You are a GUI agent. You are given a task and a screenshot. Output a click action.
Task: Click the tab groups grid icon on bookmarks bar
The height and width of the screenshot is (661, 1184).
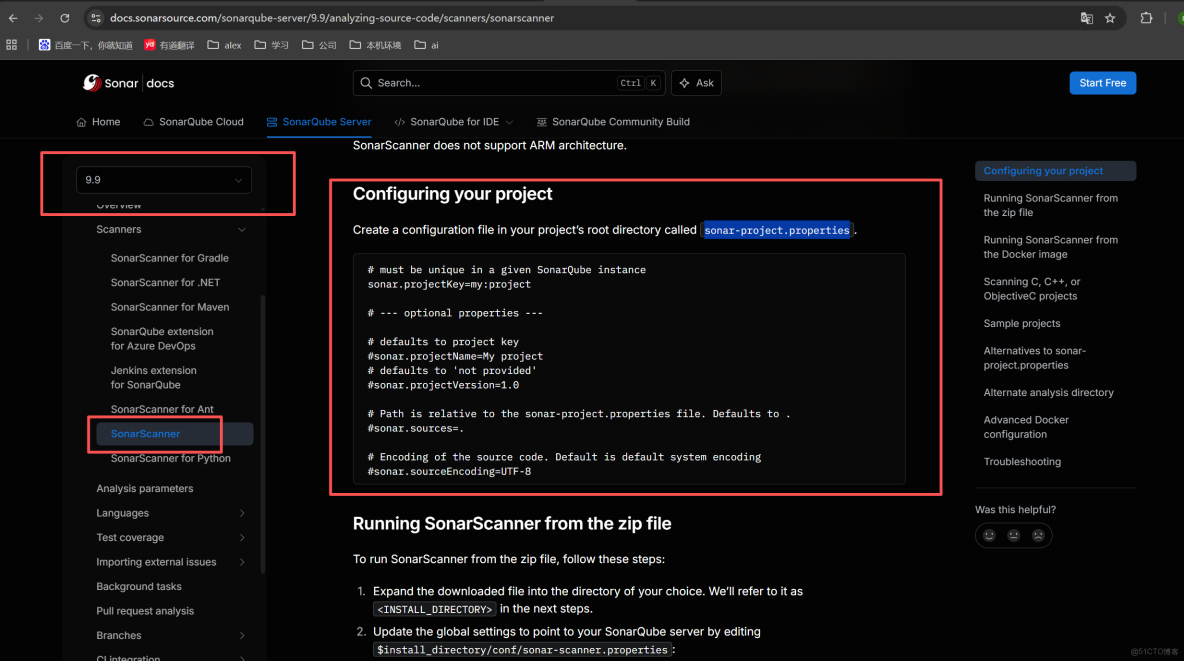tap(11, 44)
